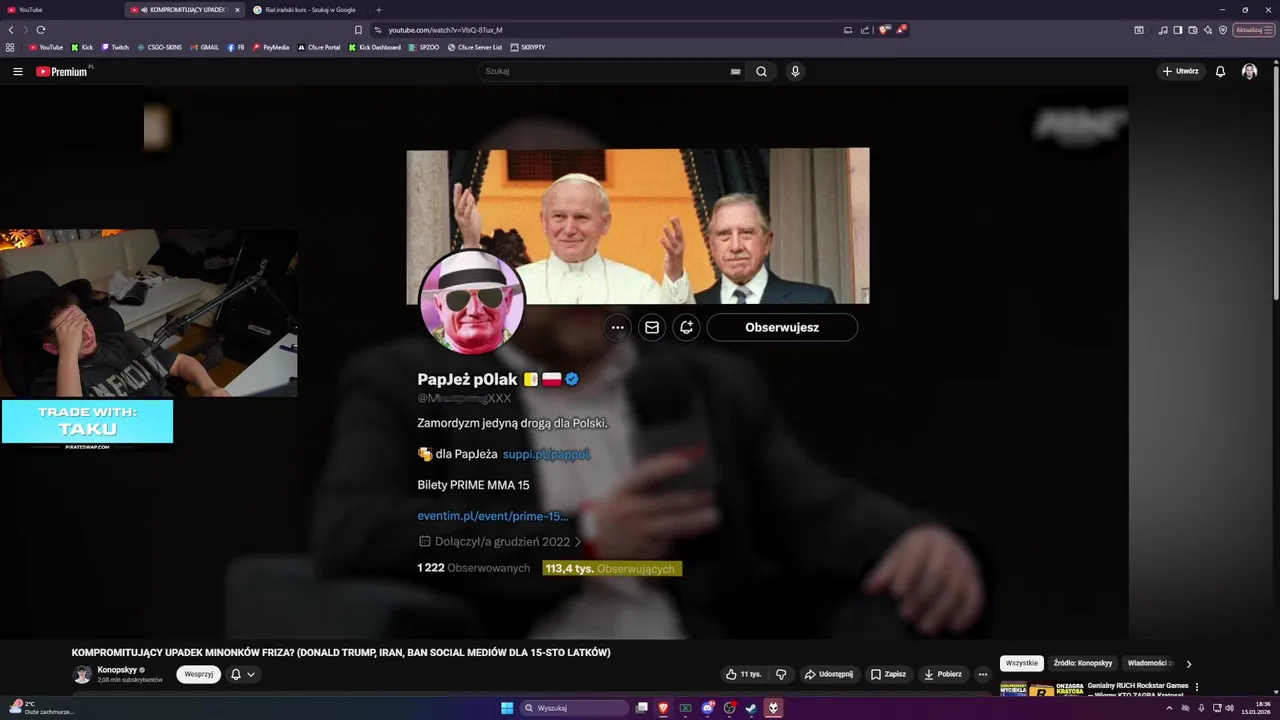The width and height of the screenshot is (1280, 720).
Task: Select the Wiadomości chip
Action: (x=1148, y=663)
